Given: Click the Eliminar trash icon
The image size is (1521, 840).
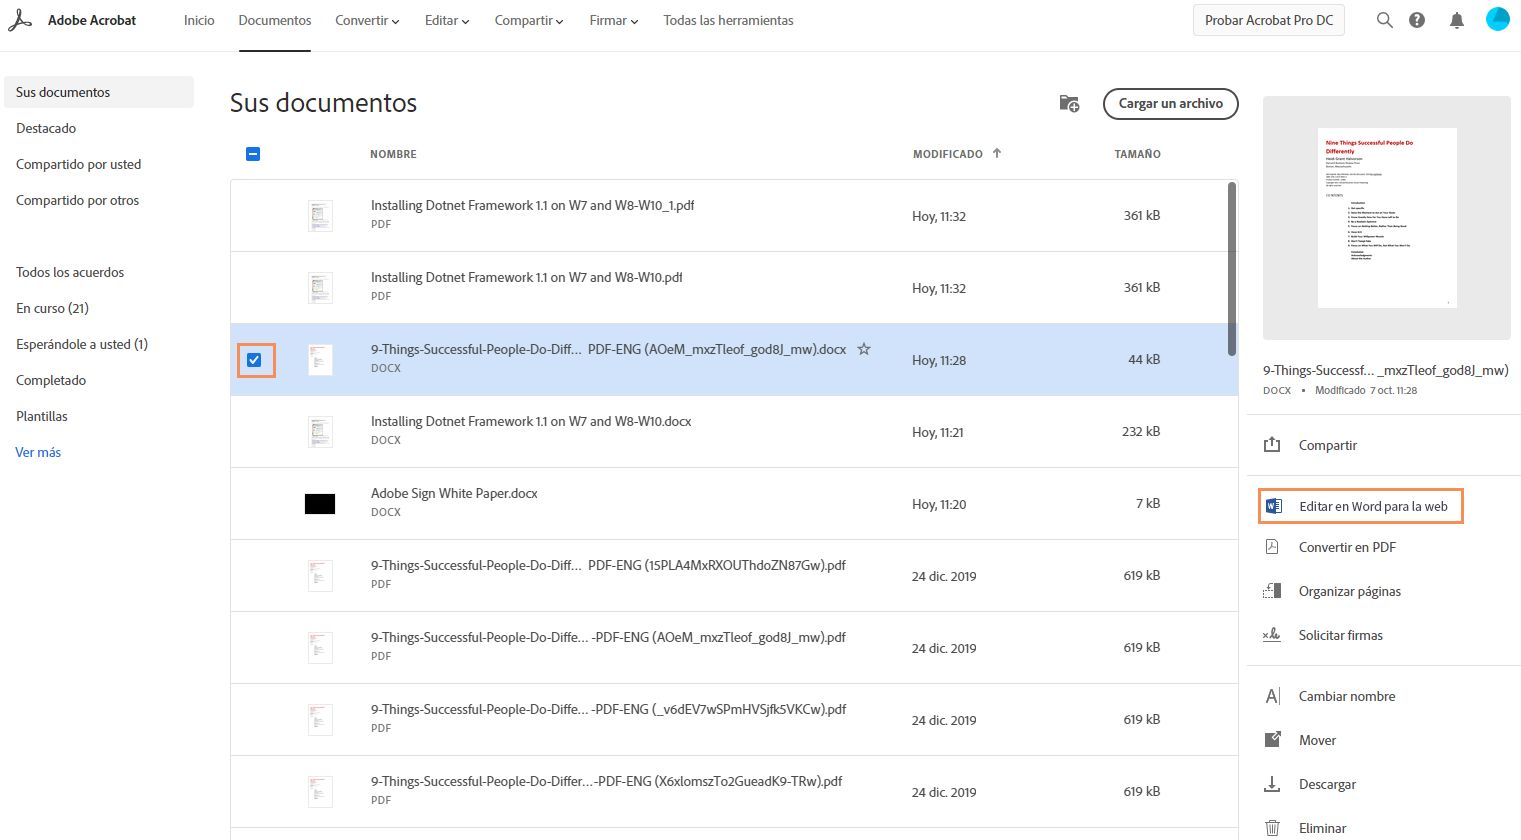Looking at the screenshot, I should tap(1272, 828).
